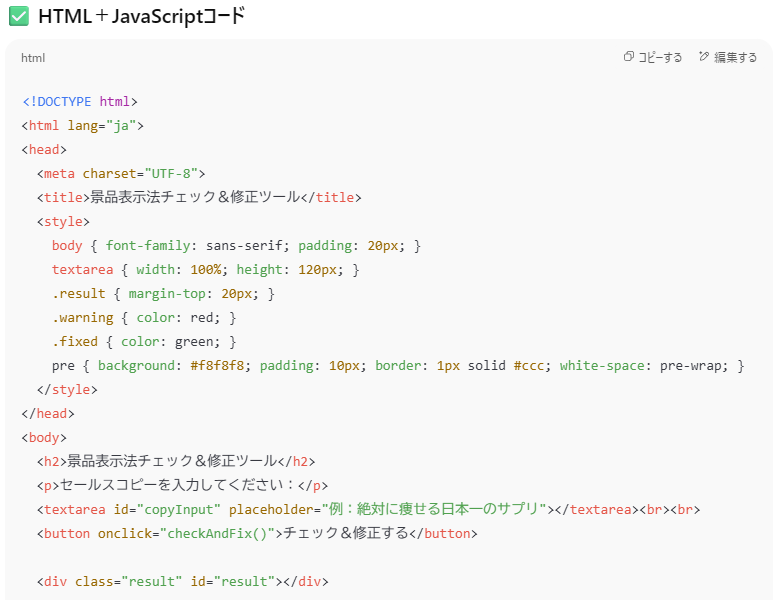Image resolution: width=778 pixels, height=600 pixels.
Task: Click the .warning color red rule
Action: pyautogui.click(x=144, y=318)
